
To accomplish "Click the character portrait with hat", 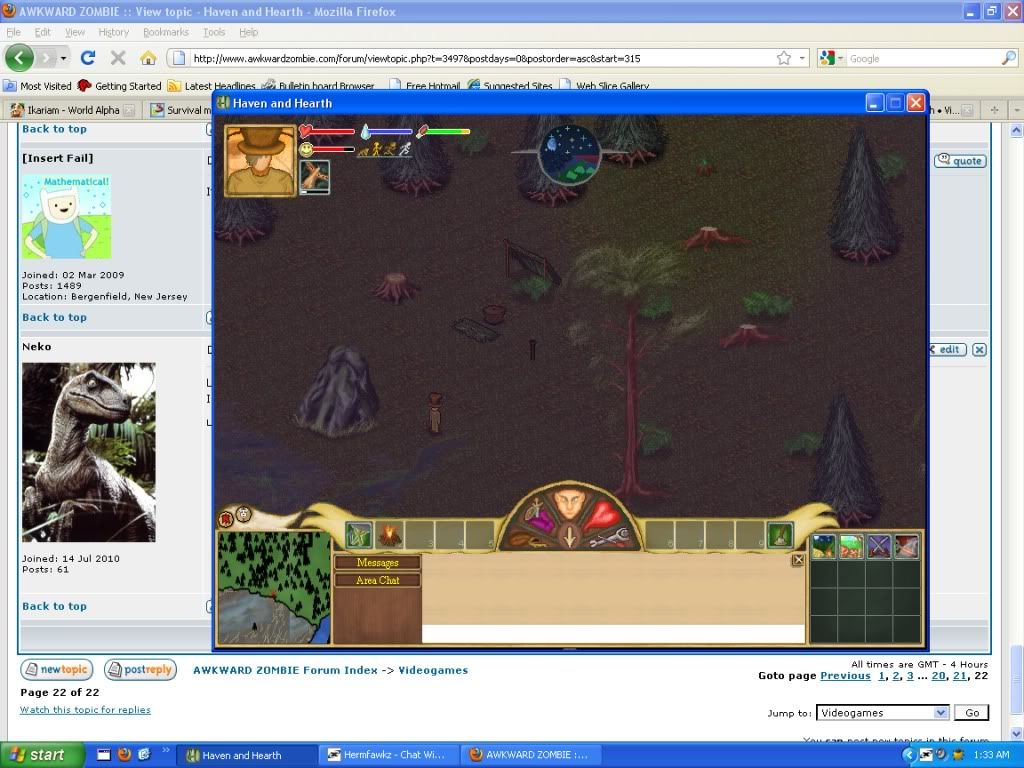I will pos(260,160).
